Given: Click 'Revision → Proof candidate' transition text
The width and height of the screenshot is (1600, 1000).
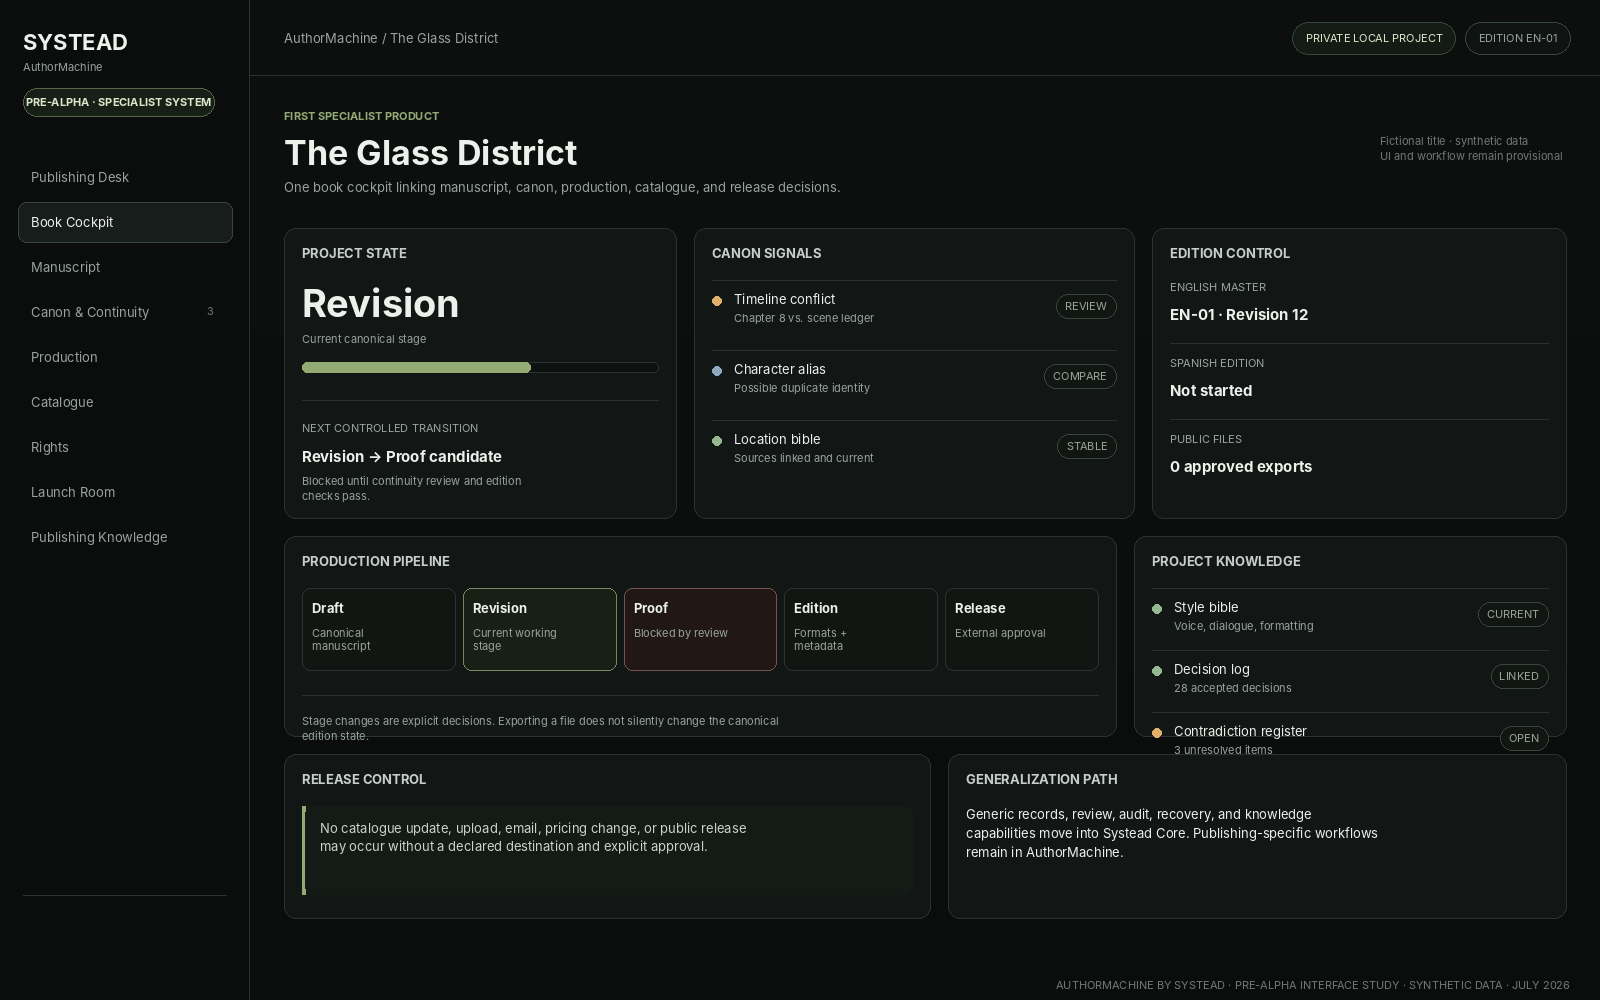Looking at the screenshot, I should coord(402,456).
